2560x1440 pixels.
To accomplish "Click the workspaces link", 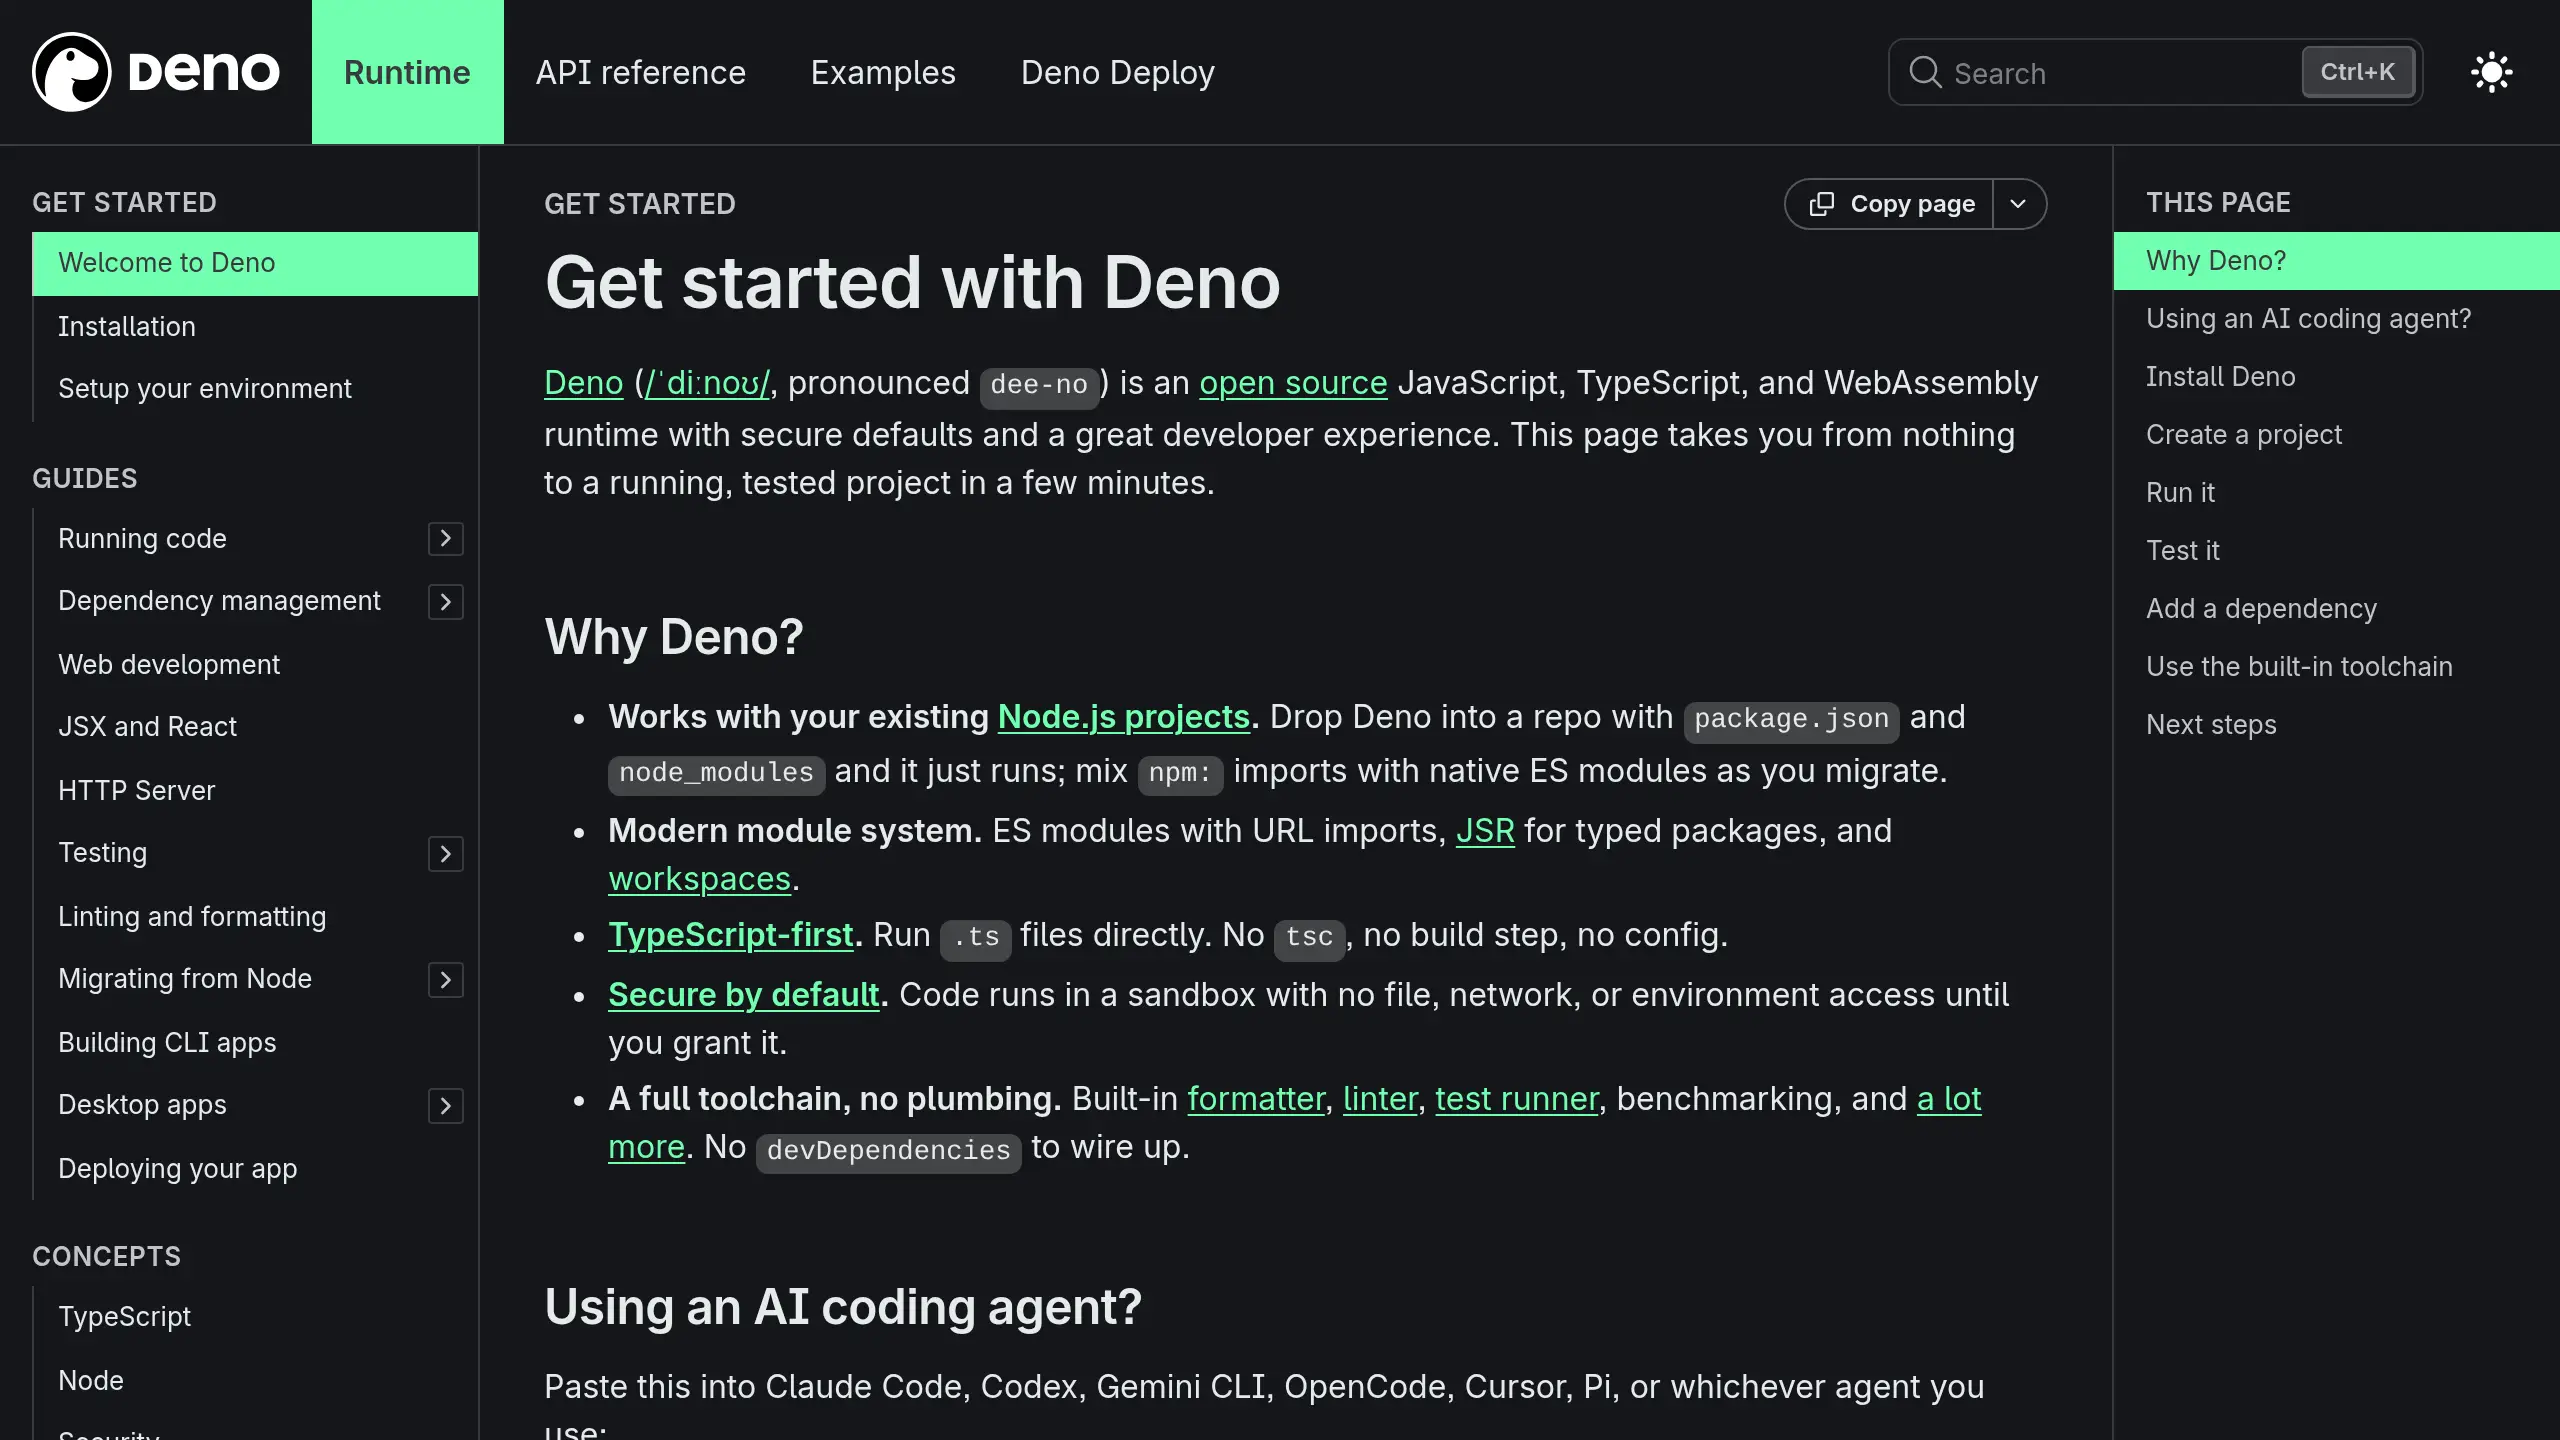I will click(x=700, y=879).
